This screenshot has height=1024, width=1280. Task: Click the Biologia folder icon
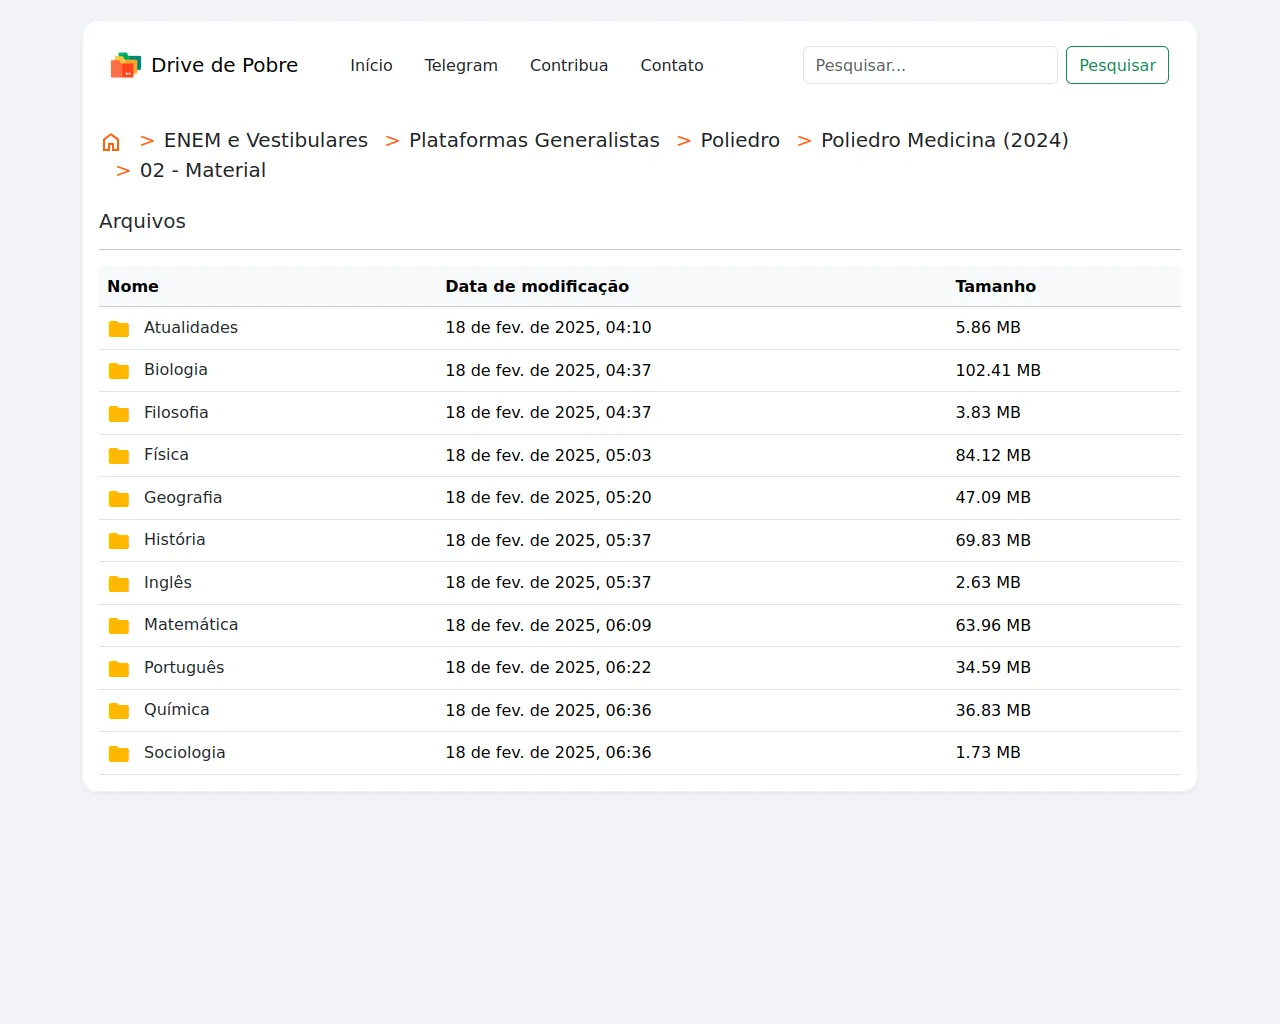tap(119, 371)
